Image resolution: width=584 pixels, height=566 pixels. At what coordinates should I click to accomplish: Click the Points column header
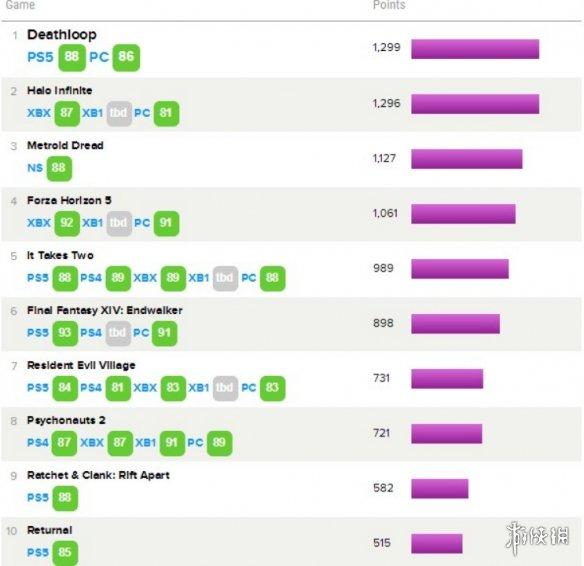389,5
